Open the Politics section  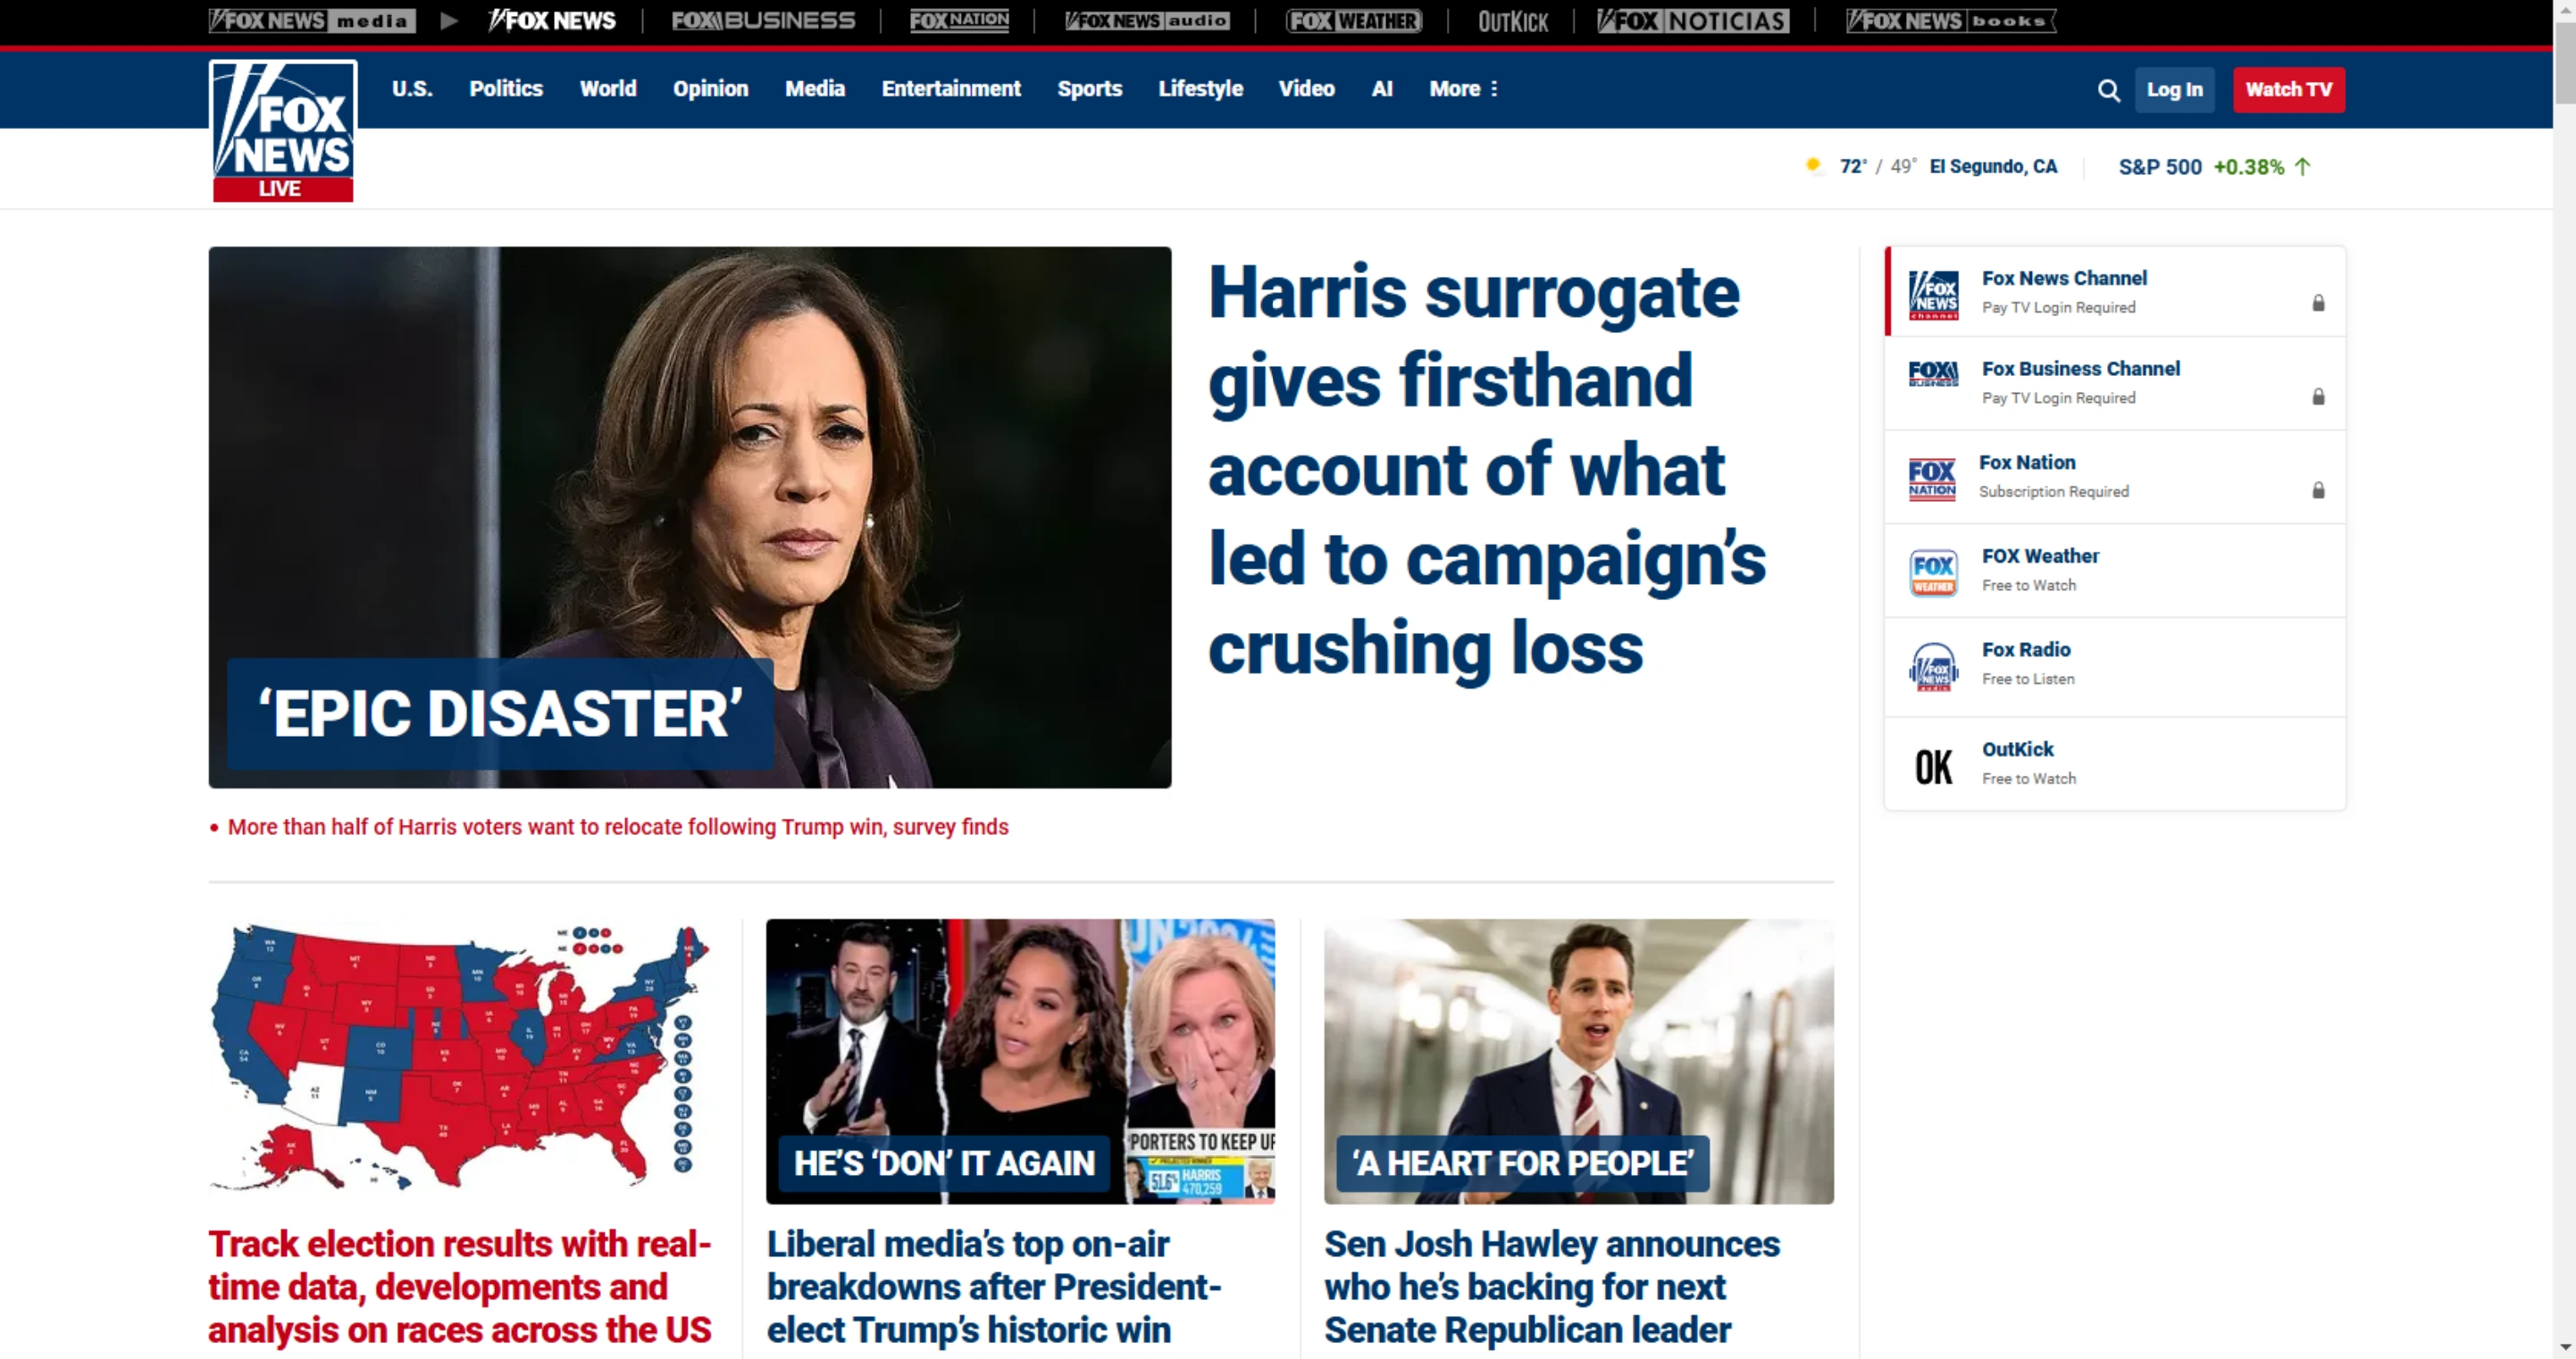(x=506, y=89)
